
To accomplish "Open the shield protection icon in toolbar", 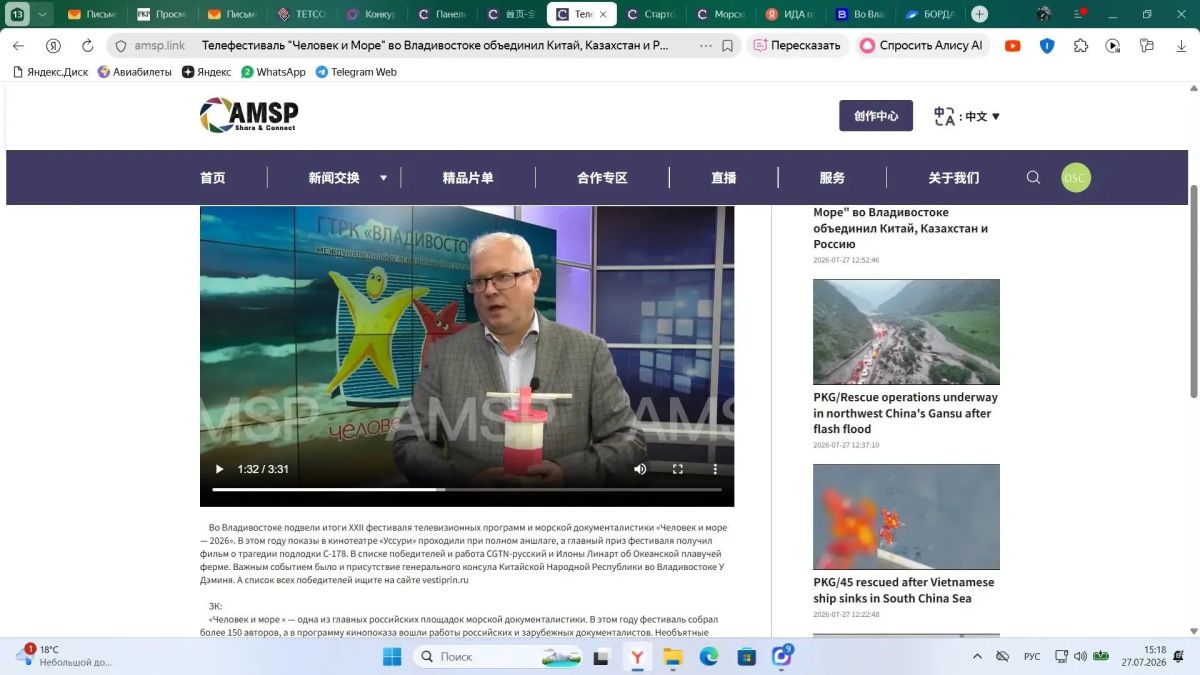I will 1047,46.
